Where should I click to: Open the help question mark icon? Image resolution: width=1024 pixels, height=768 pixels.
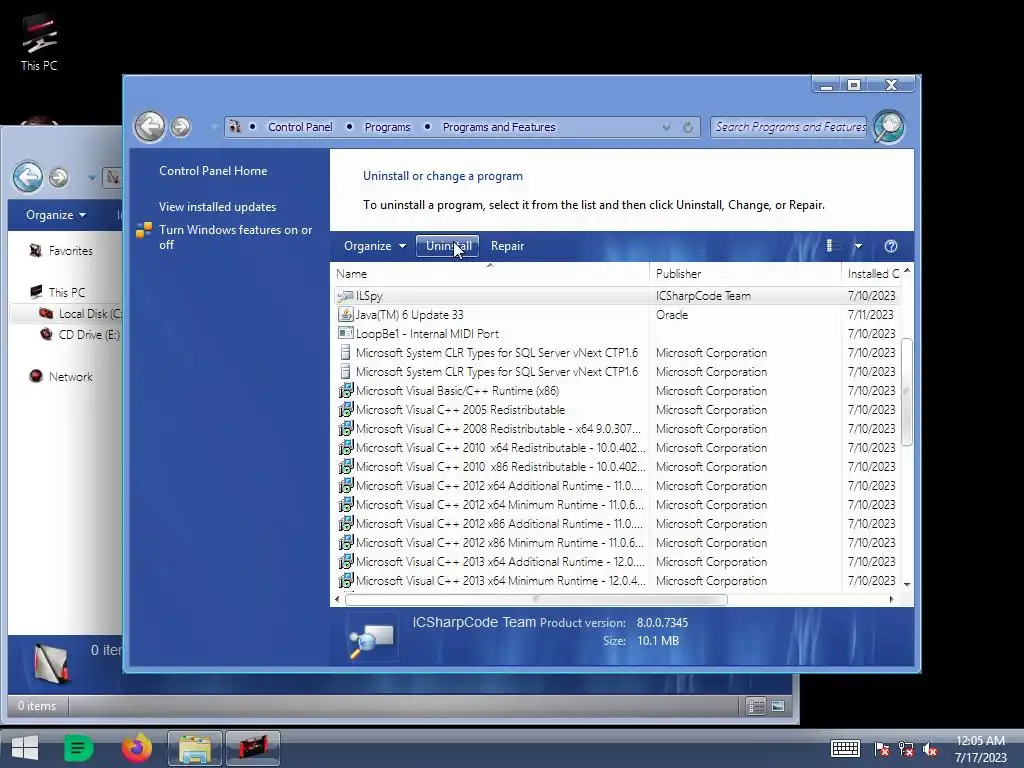click(891, 246)
